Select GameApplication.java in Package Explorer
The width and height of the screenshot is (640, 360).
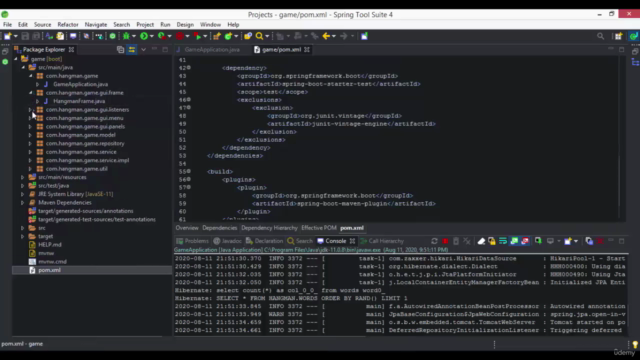click(x=80, y=84)
